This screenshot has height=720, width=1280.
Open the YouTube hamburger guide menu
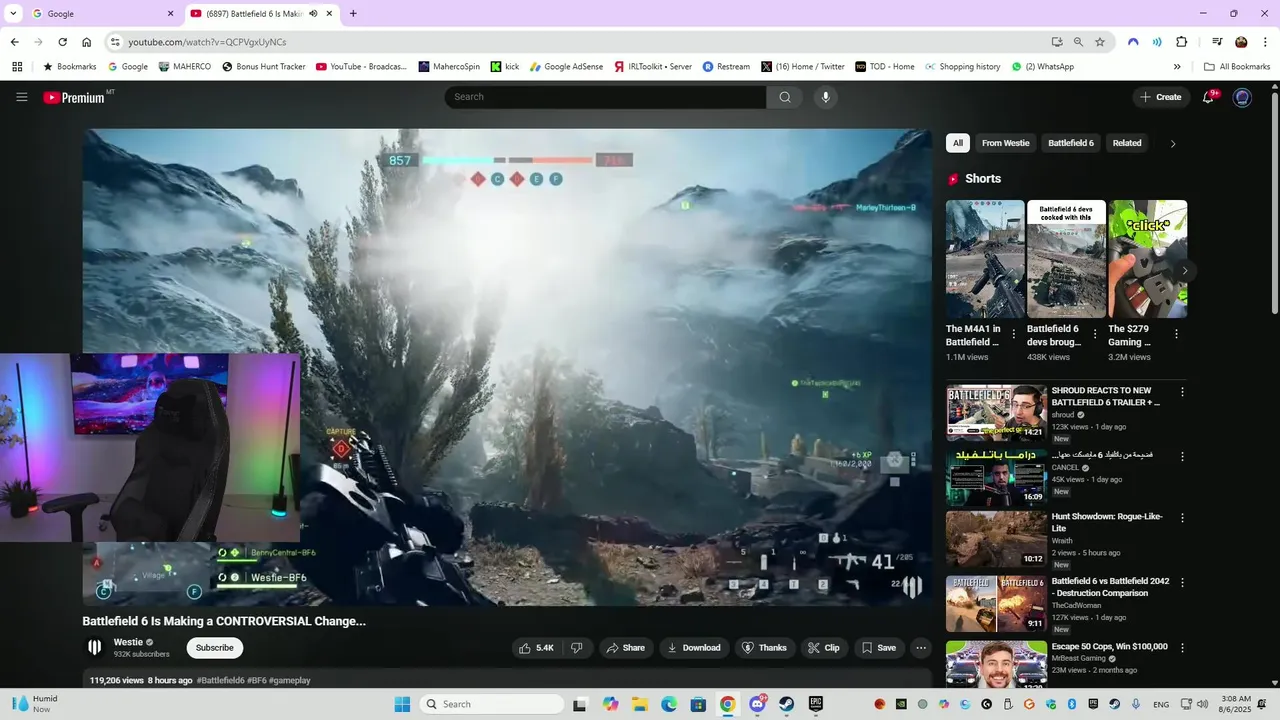coord(21,97)
